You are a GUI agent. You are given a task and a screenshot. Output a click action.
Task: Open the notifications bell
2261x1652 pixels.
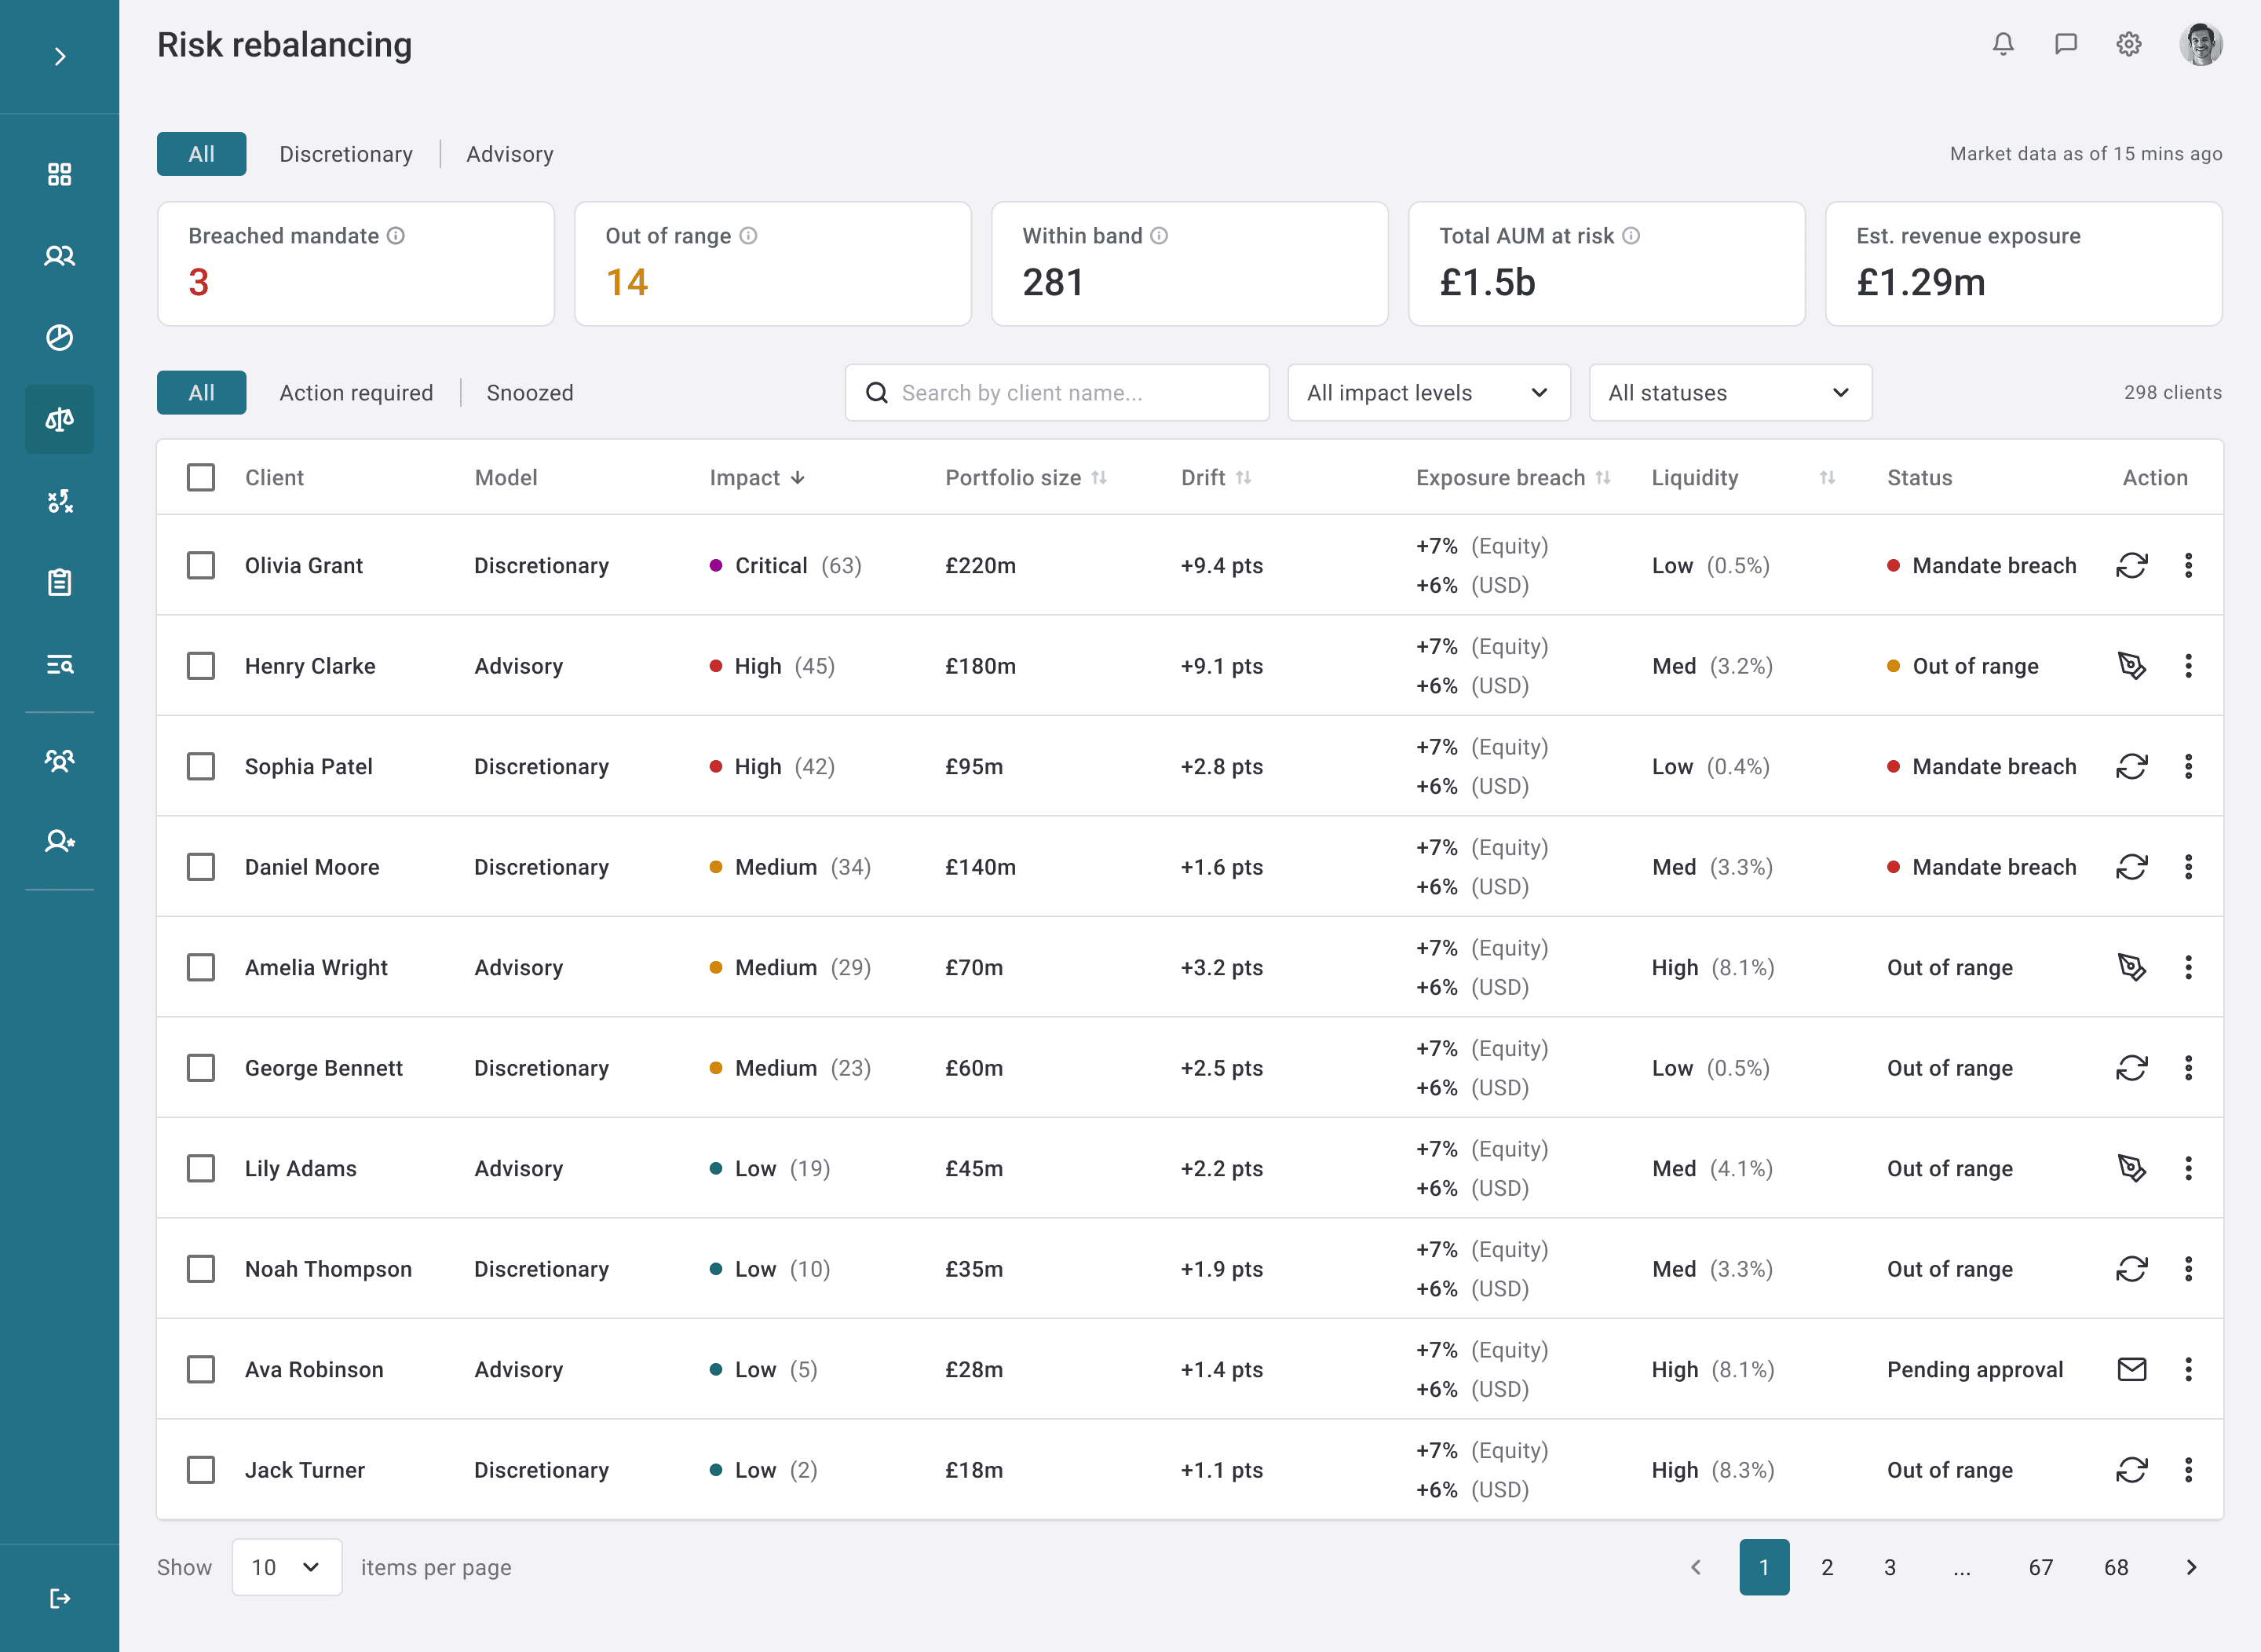click(2002, 44)
